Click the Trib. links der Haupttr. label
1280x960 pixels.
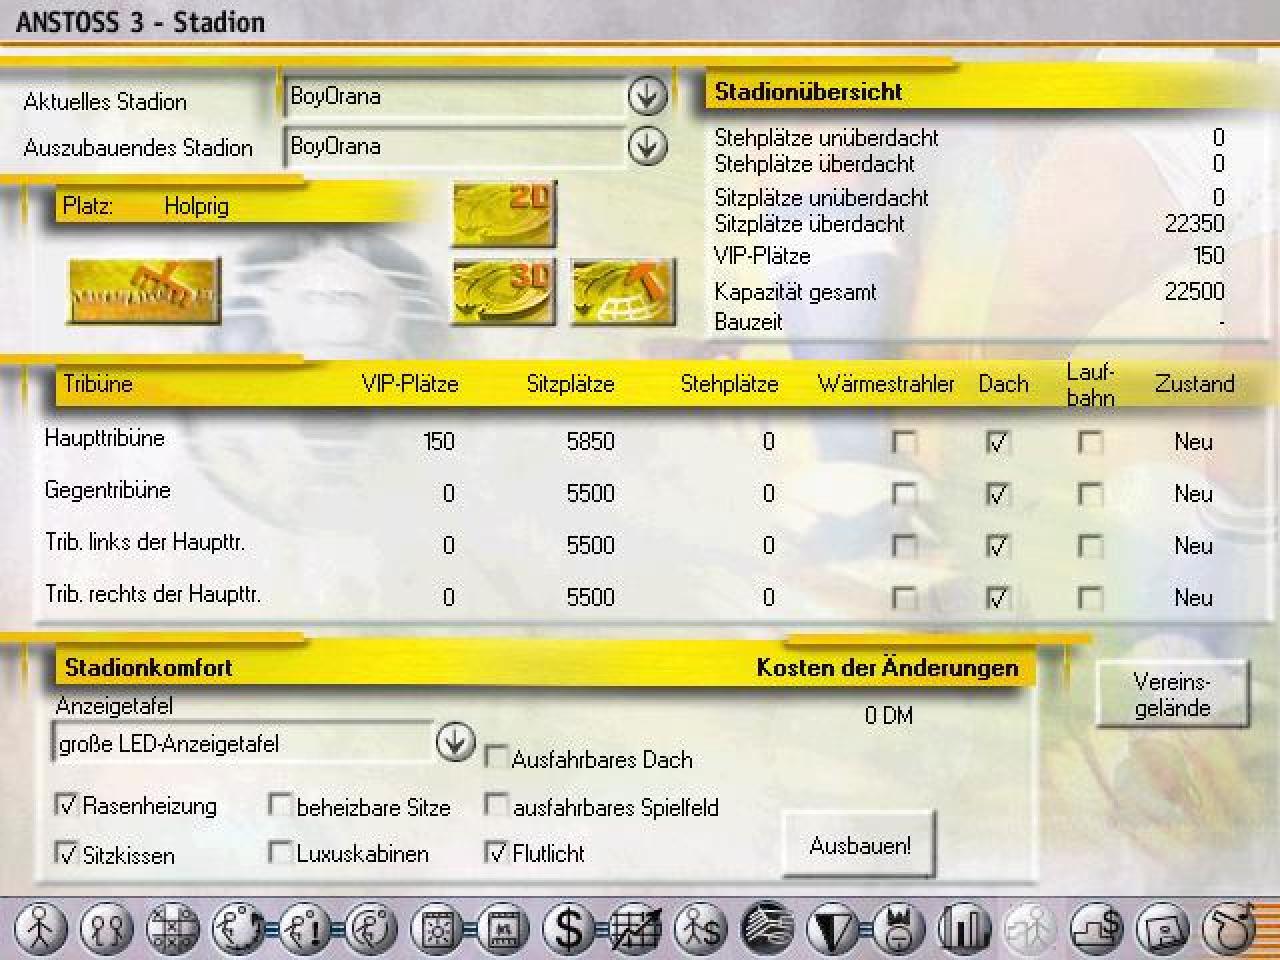point(145,542)
